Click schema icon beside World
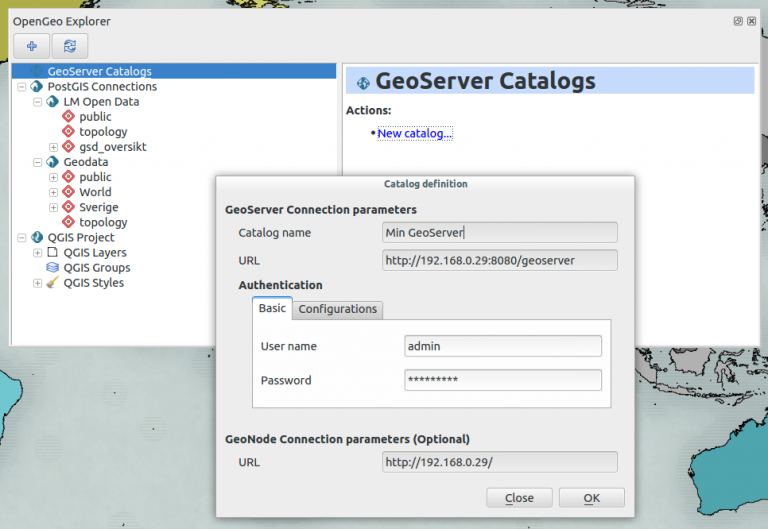The image size is (768, 529). pyautogui.click(x=69, y=192)
